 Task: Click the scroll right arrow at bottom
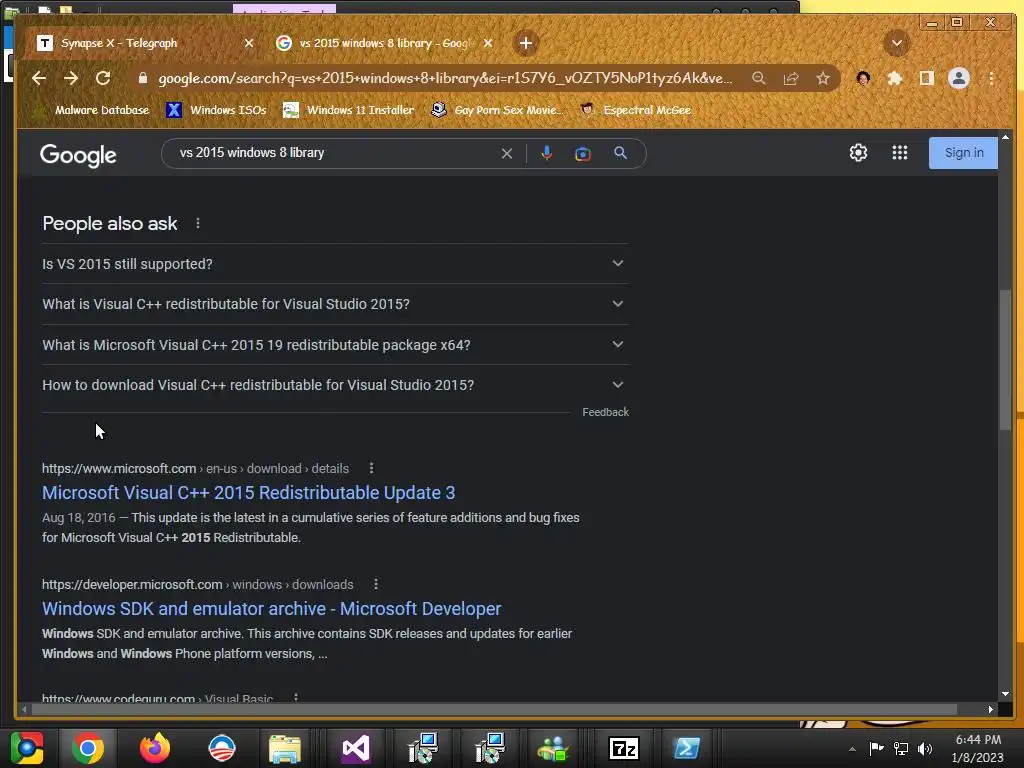(x=991, y=709)
